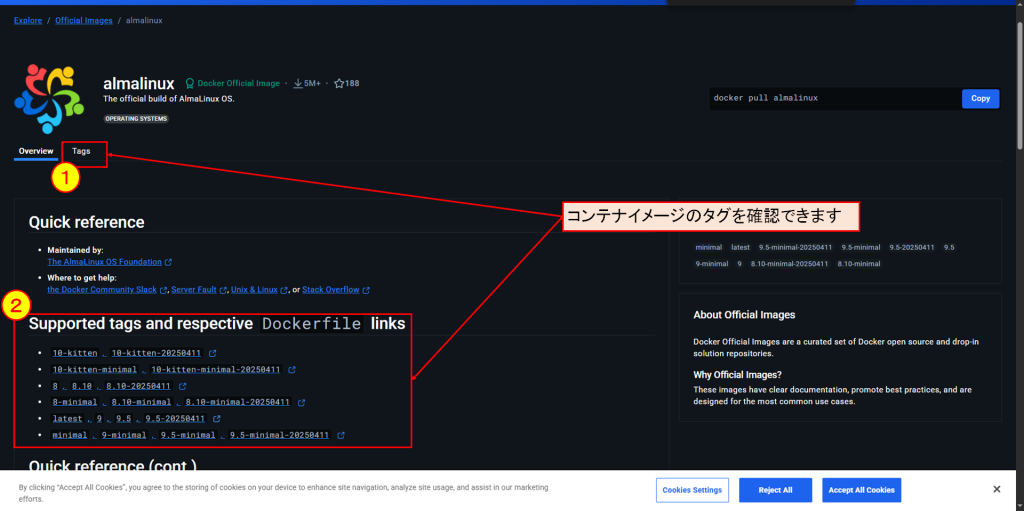Open the 8.10-20250411 tag link
Viewport: 1024px width, 511px height.
(x=138, y=386)
